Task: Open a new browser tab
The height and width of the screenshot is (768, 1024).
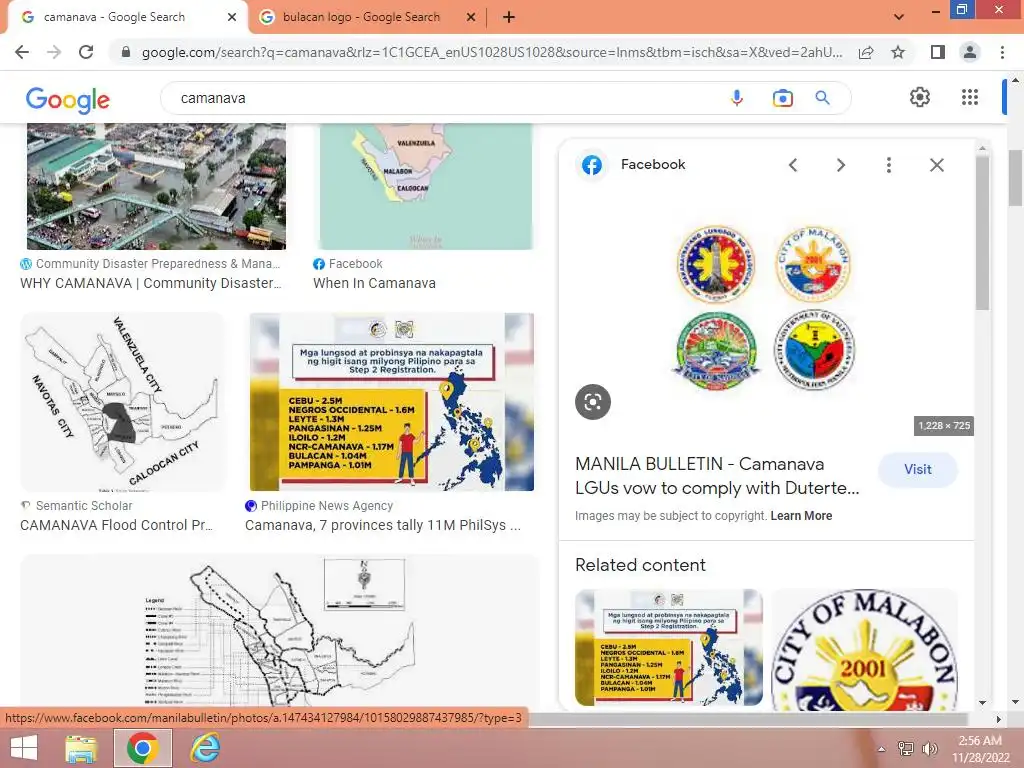Action: coord(509,18)
